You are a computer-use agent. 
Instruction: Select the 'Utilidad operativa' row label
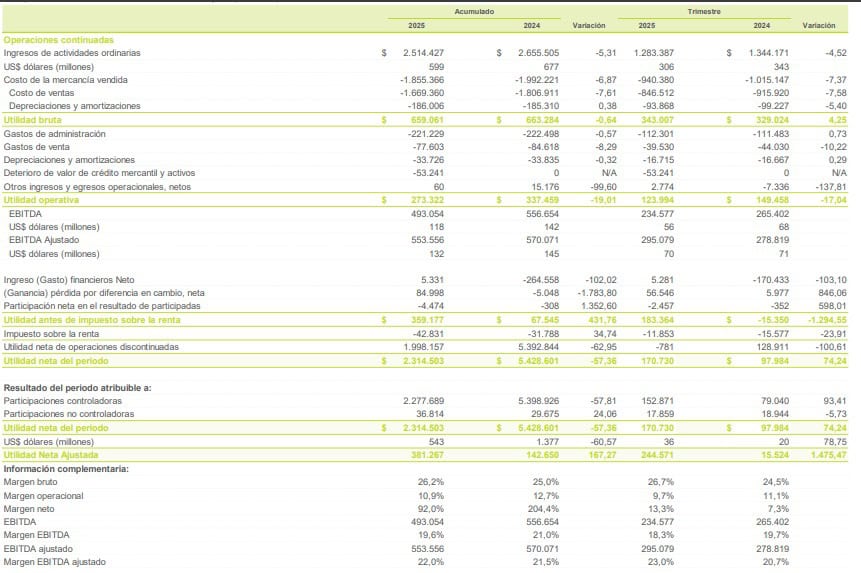41,200
